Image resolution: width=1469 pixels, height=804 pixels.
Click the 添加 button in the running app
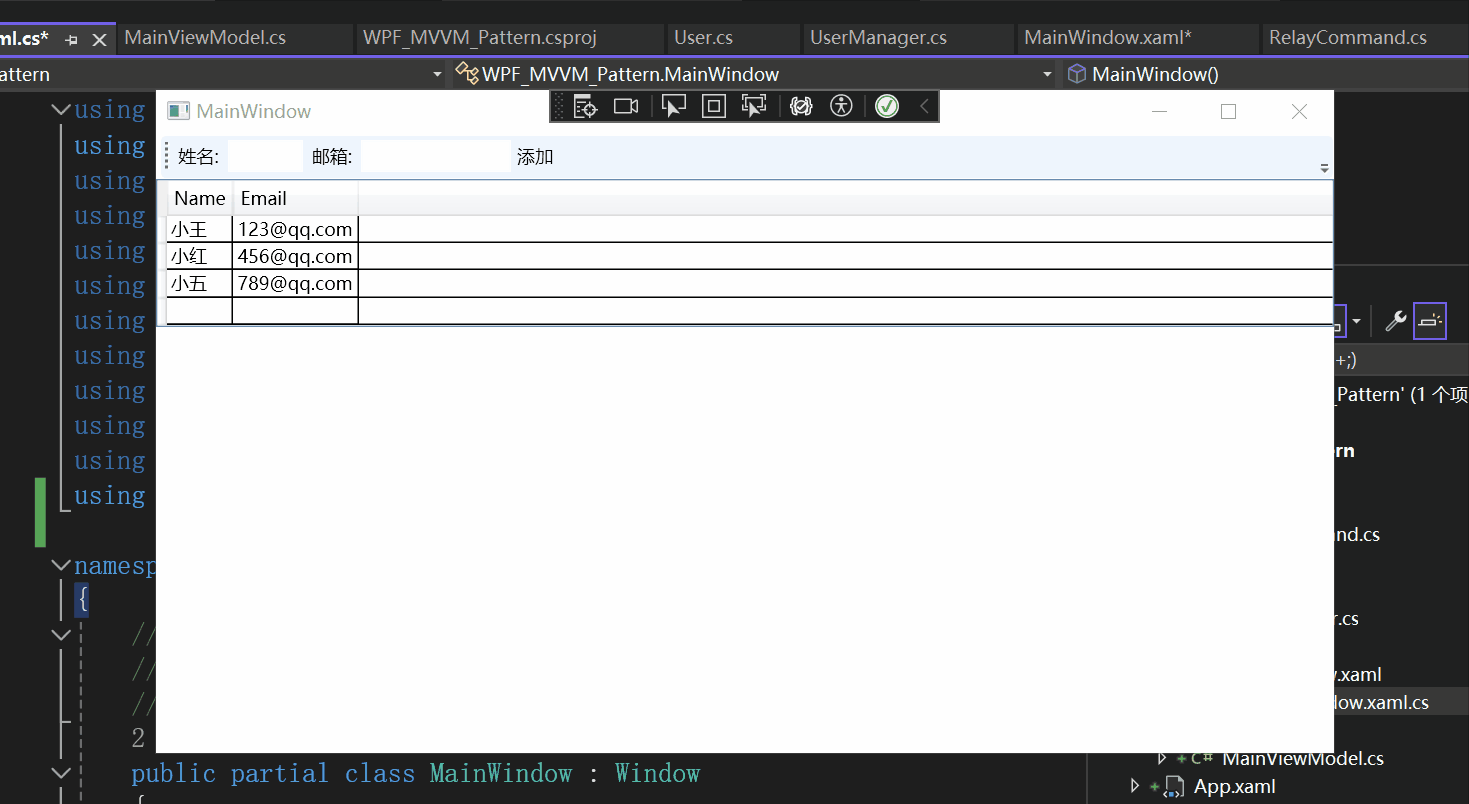[535, 156]
